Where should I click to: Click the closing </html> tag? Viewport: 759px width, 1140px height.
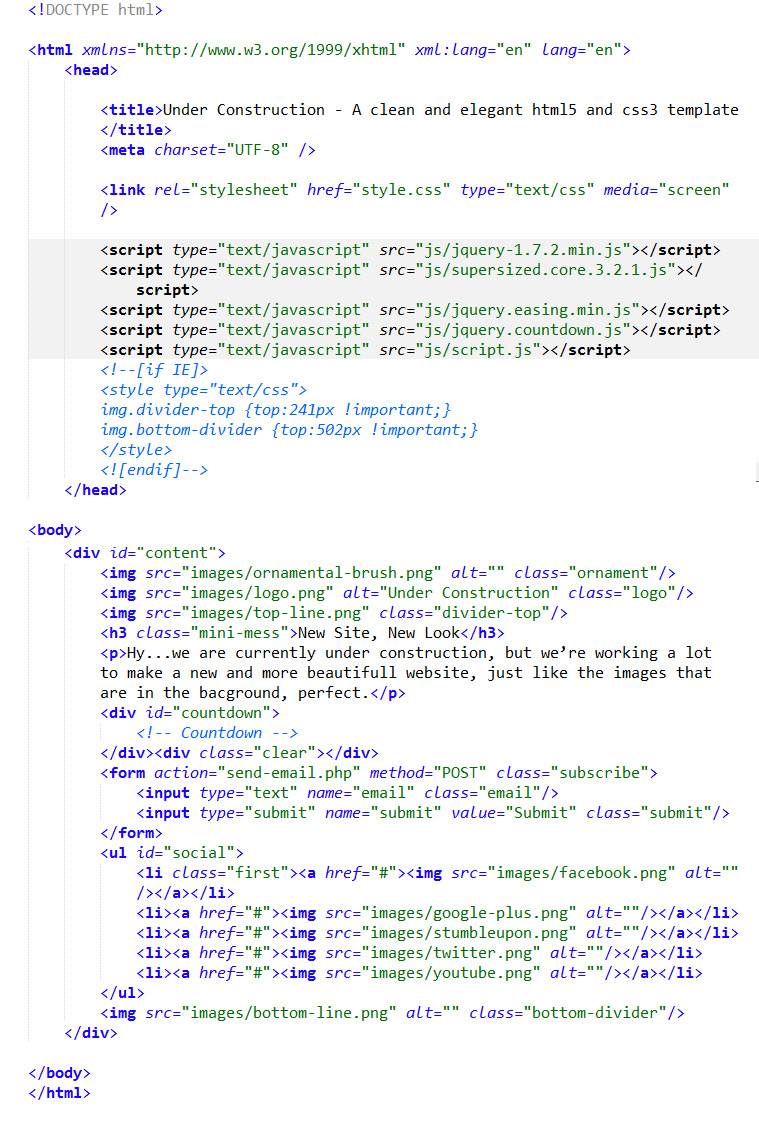point(60,1093)
